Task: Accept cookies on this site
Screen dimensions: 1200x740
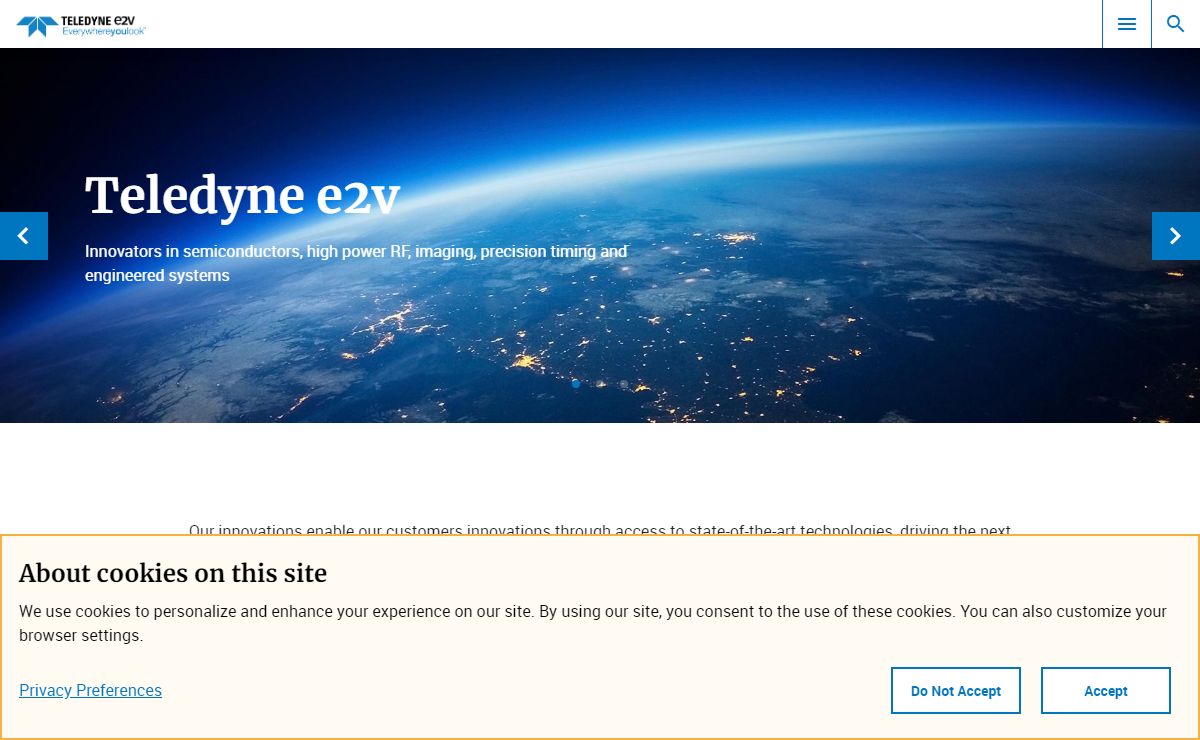Action: [x=1106, y=691]
